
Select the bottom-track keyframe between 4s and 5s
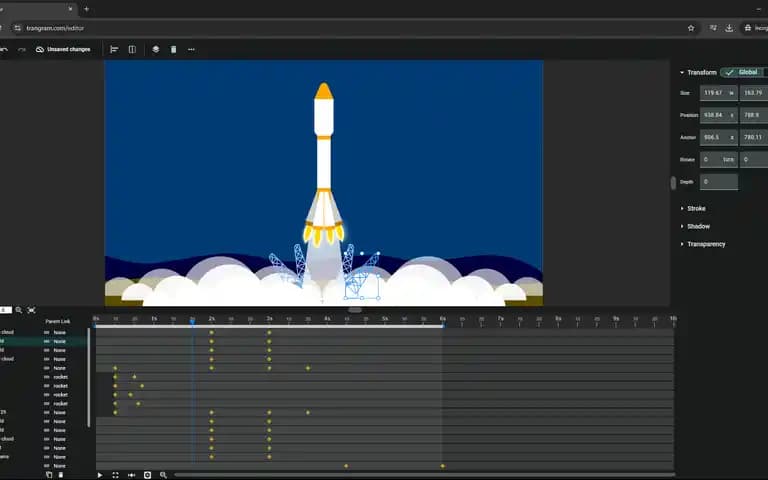point(346,466)
